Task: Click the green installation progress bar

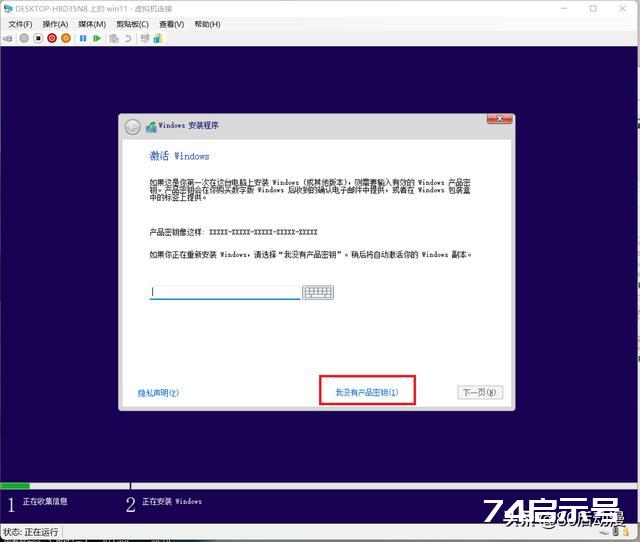Action: tap(15, 486)
